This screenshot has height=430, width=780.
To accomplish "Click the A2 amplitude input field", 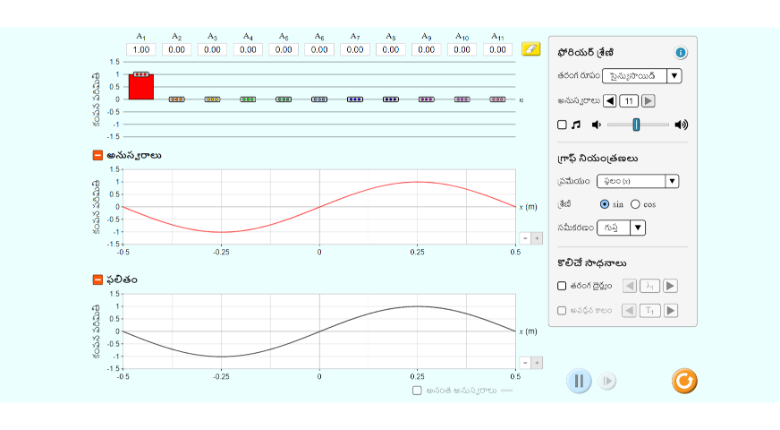I will click(176, 49).
